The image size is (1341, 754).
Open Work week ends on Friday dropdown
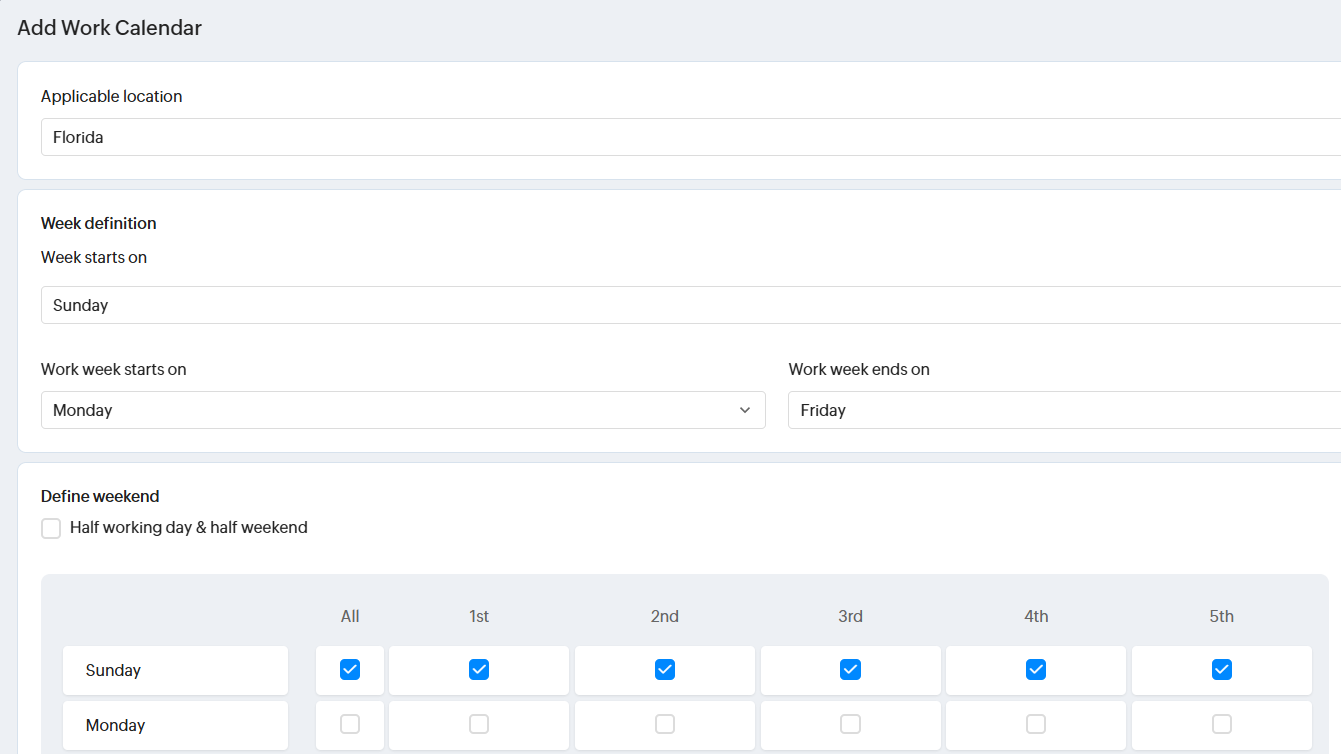[x=1064, y=410]
